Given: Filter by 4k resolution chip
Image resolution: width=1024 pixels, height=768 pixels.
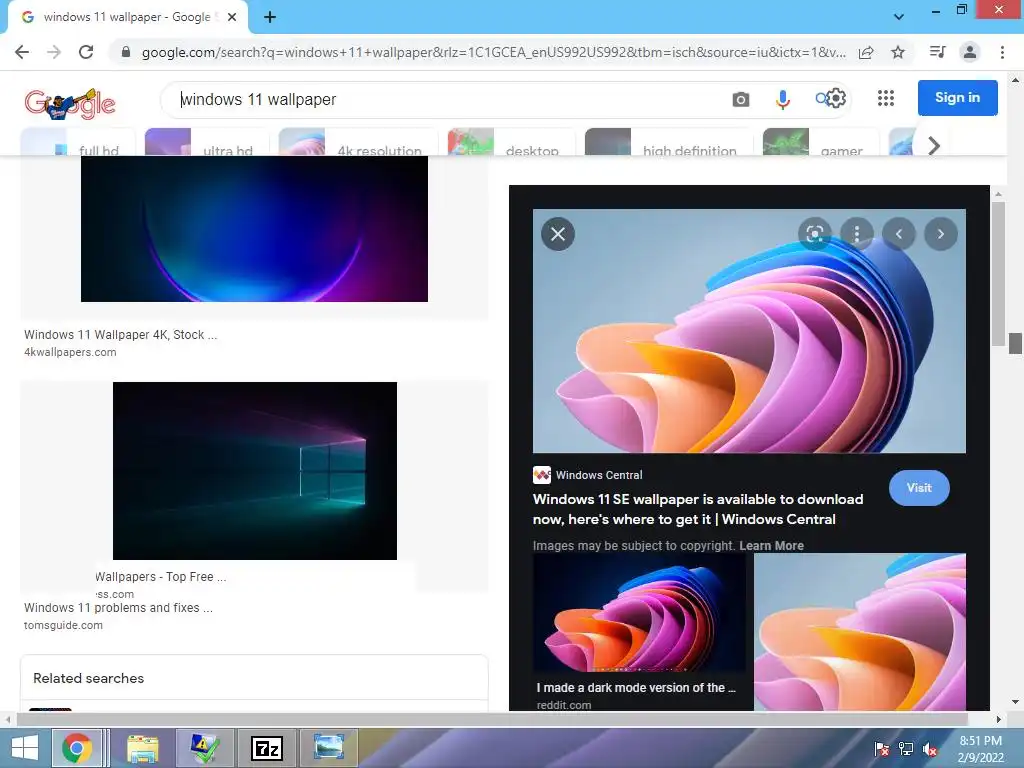Looking at the screenshot, I should 357,142.
